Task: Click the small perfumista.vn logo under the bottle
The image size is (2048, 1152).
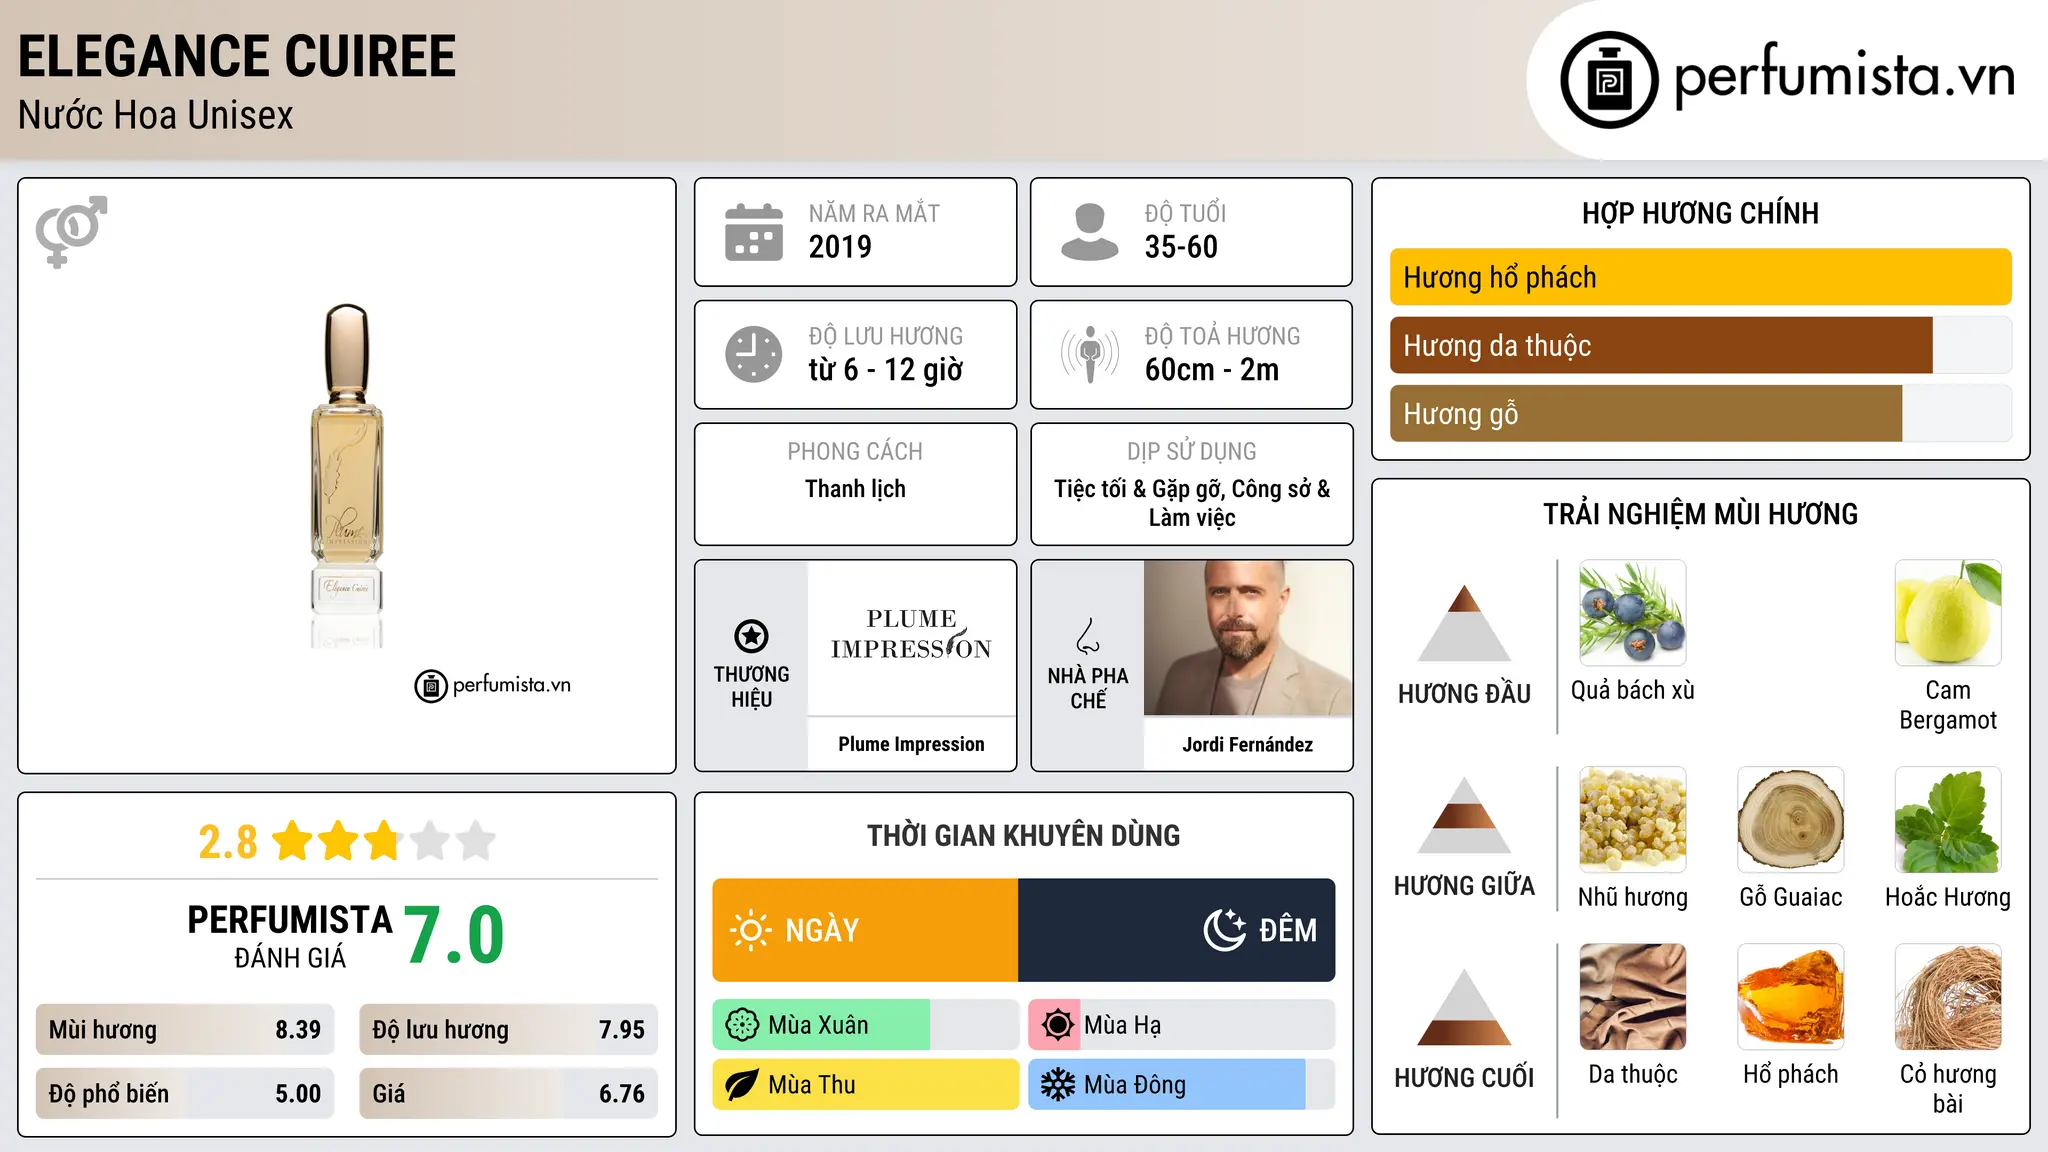Action: (492, 686)
